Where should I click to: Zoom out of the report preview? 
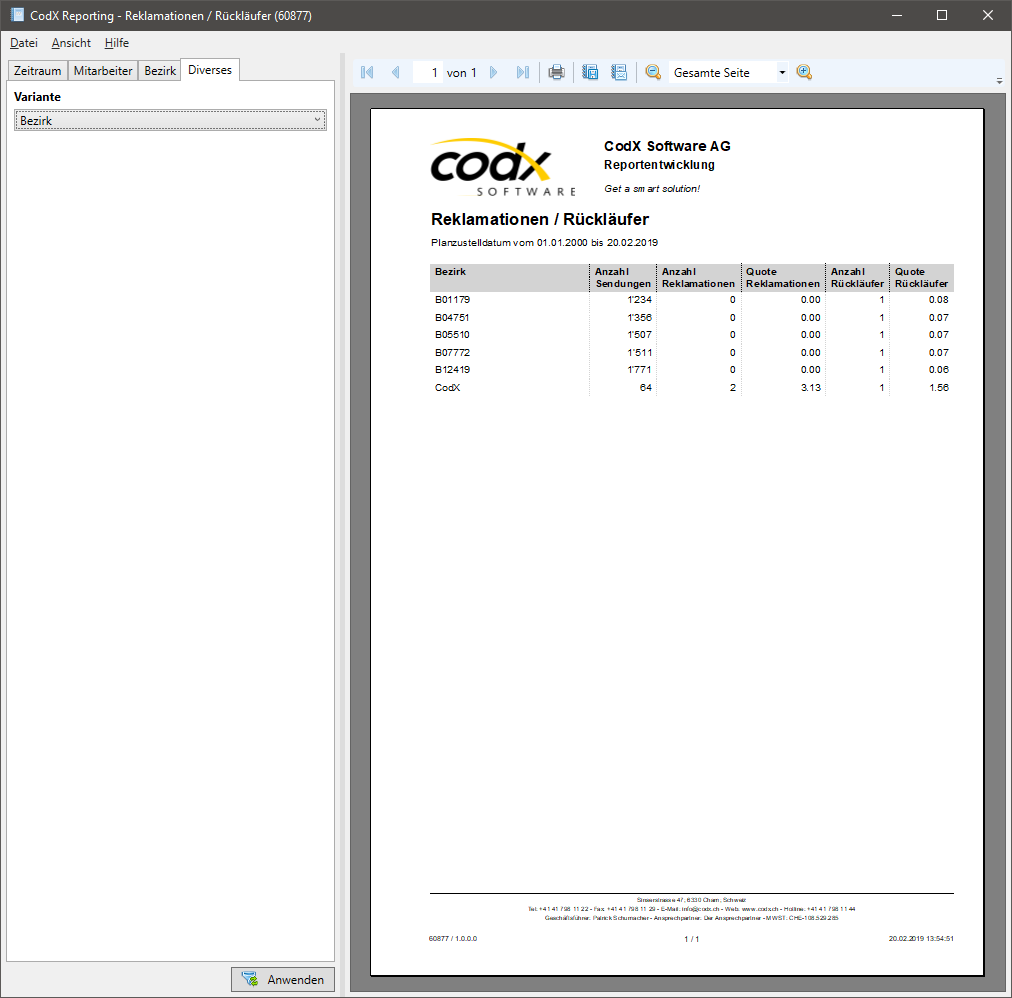tap(652, 72)
